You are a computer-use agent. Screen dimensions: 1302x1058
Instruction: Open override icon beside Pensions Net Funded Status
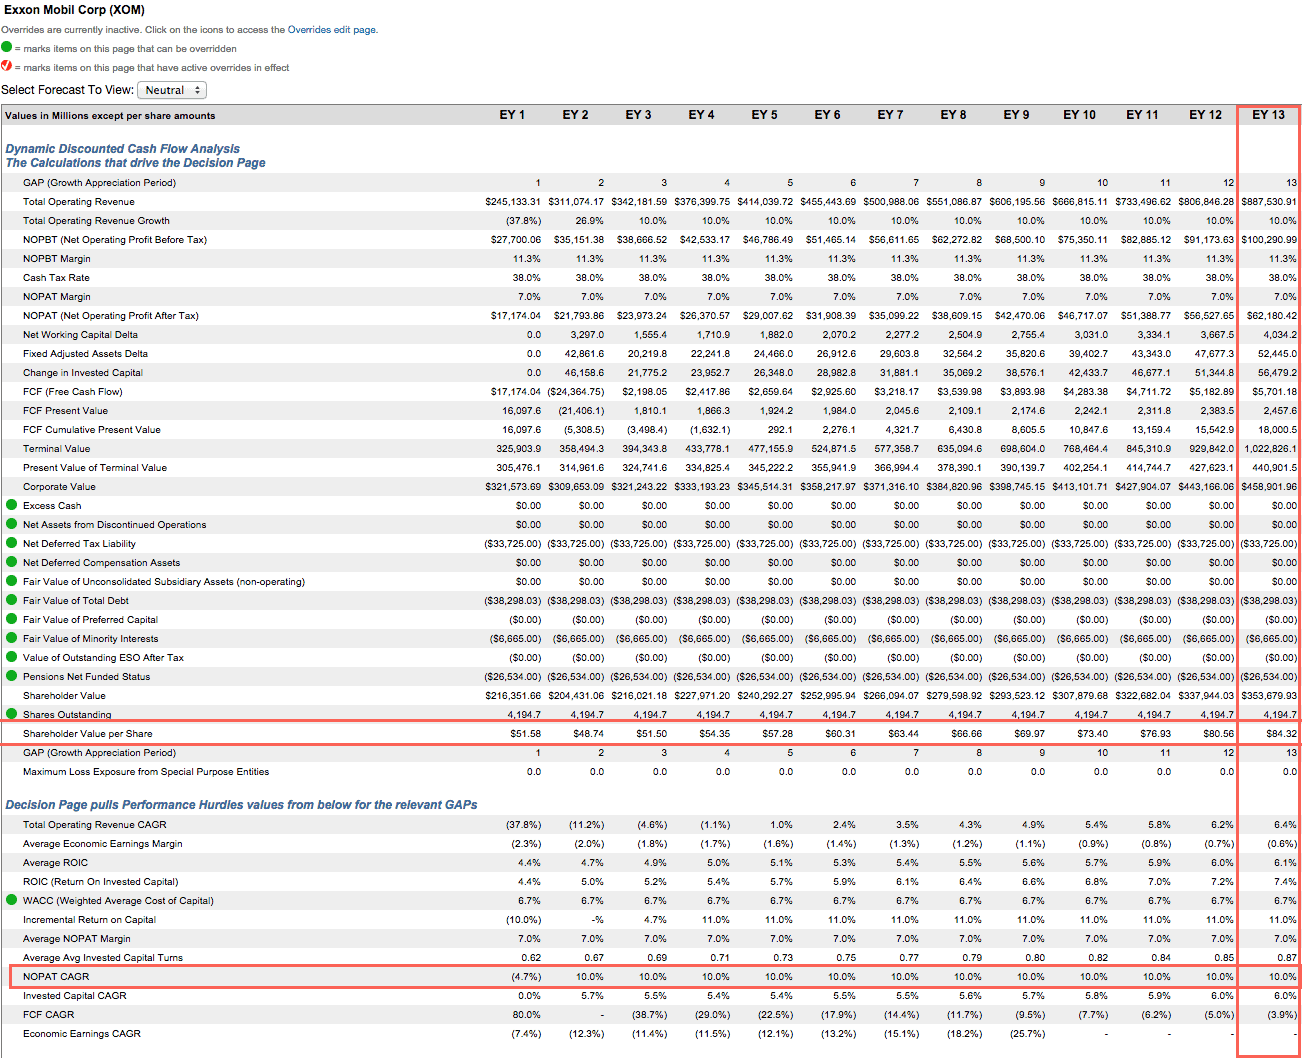[12, 676]
